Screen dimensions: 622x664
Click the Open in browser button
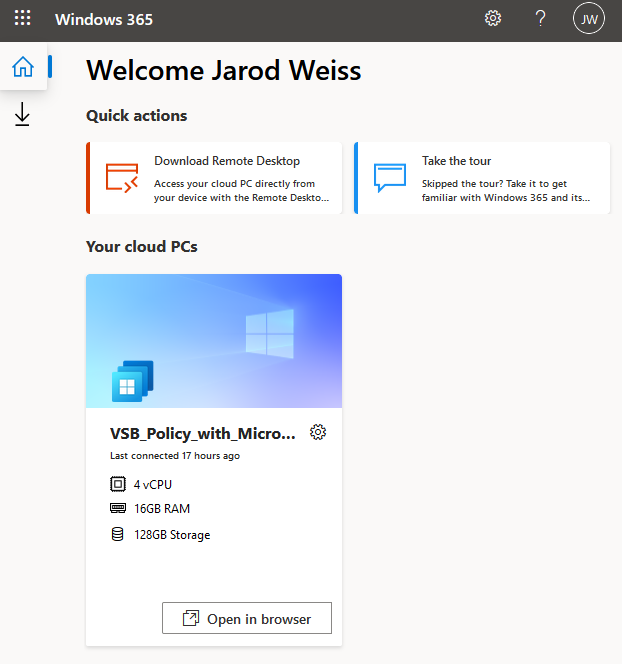[x=247, y=618]
